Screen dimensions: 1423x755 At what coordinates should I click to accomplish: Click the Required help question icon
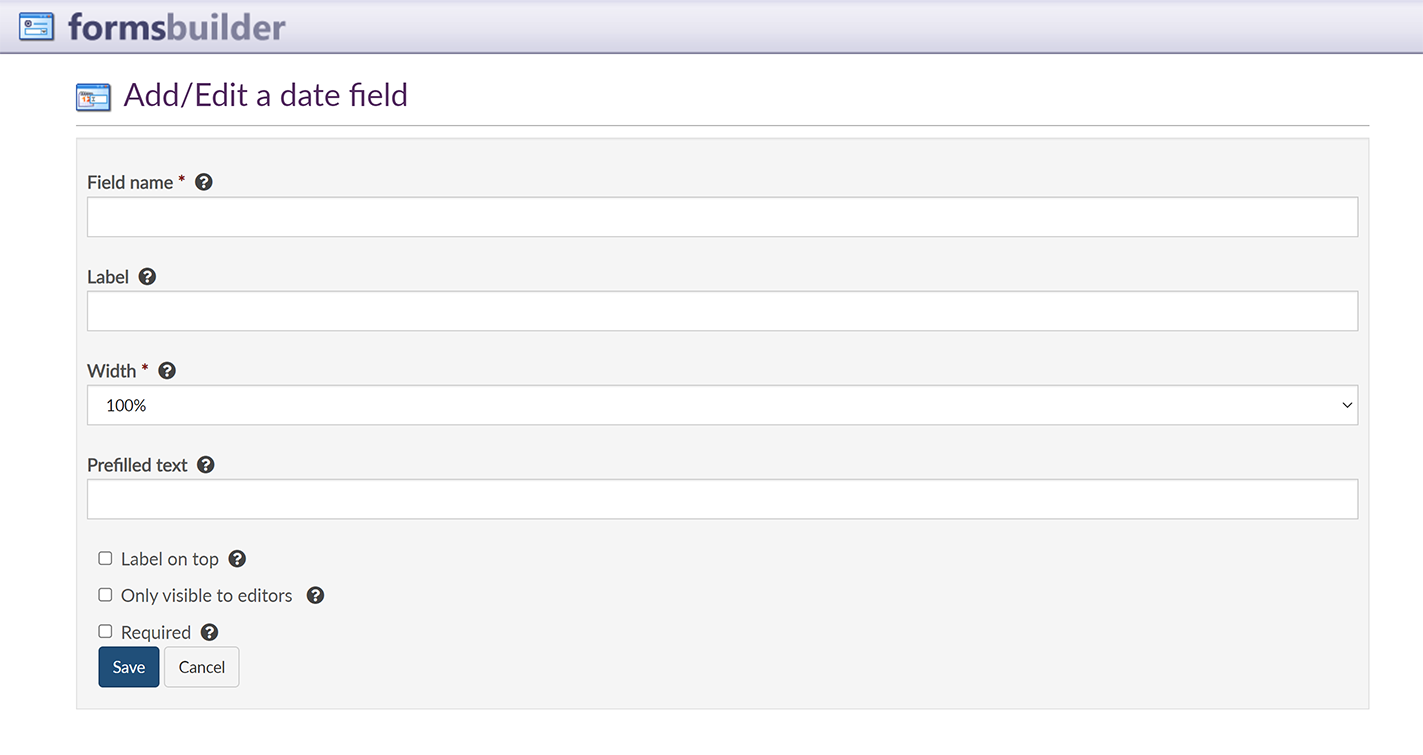tap(209, 632)
